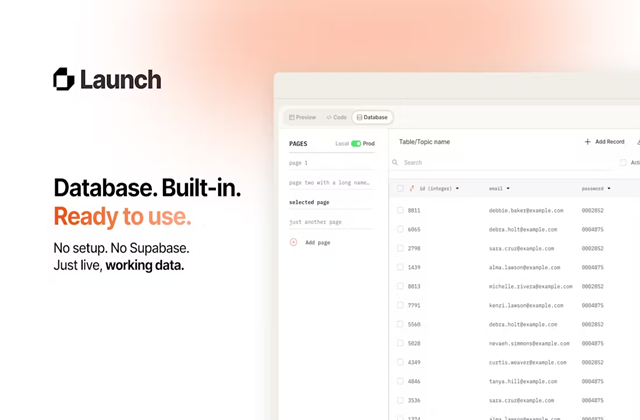Click id value 6065
Image resolution: width=640 pixels, height=420 pixels.
tap(414, 229)
